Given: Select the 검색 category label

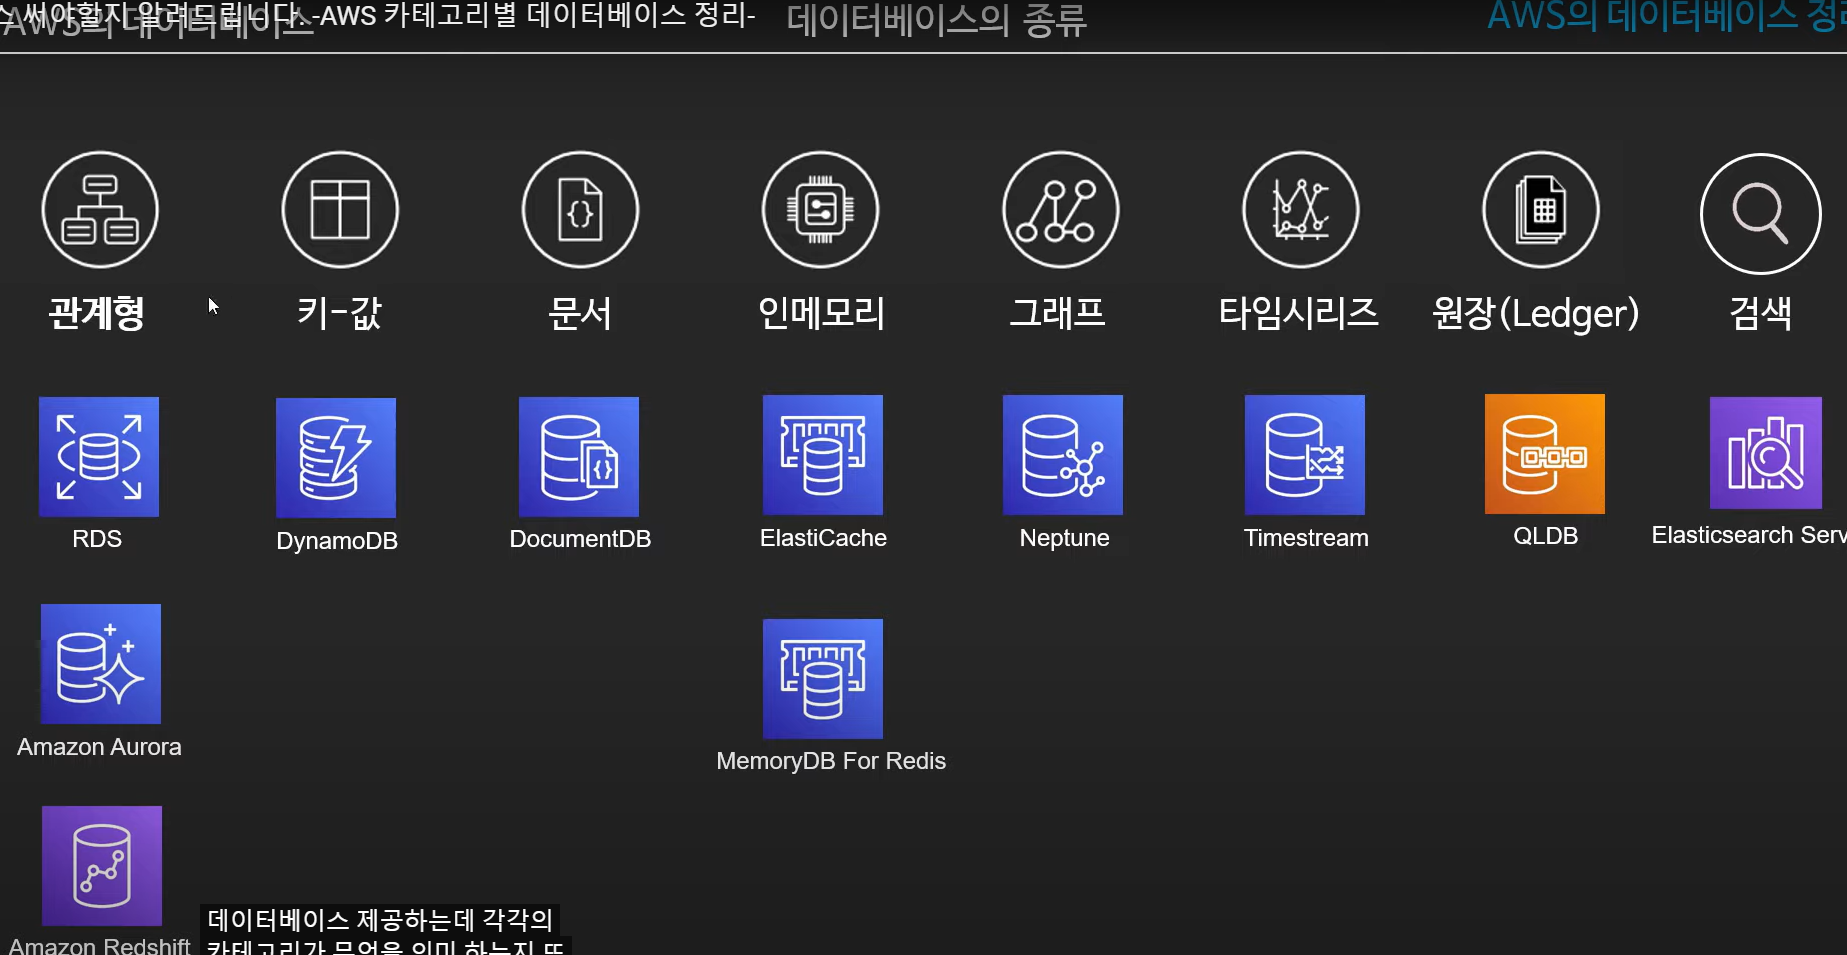Looking at the screenshot, I should point(1760,313).
